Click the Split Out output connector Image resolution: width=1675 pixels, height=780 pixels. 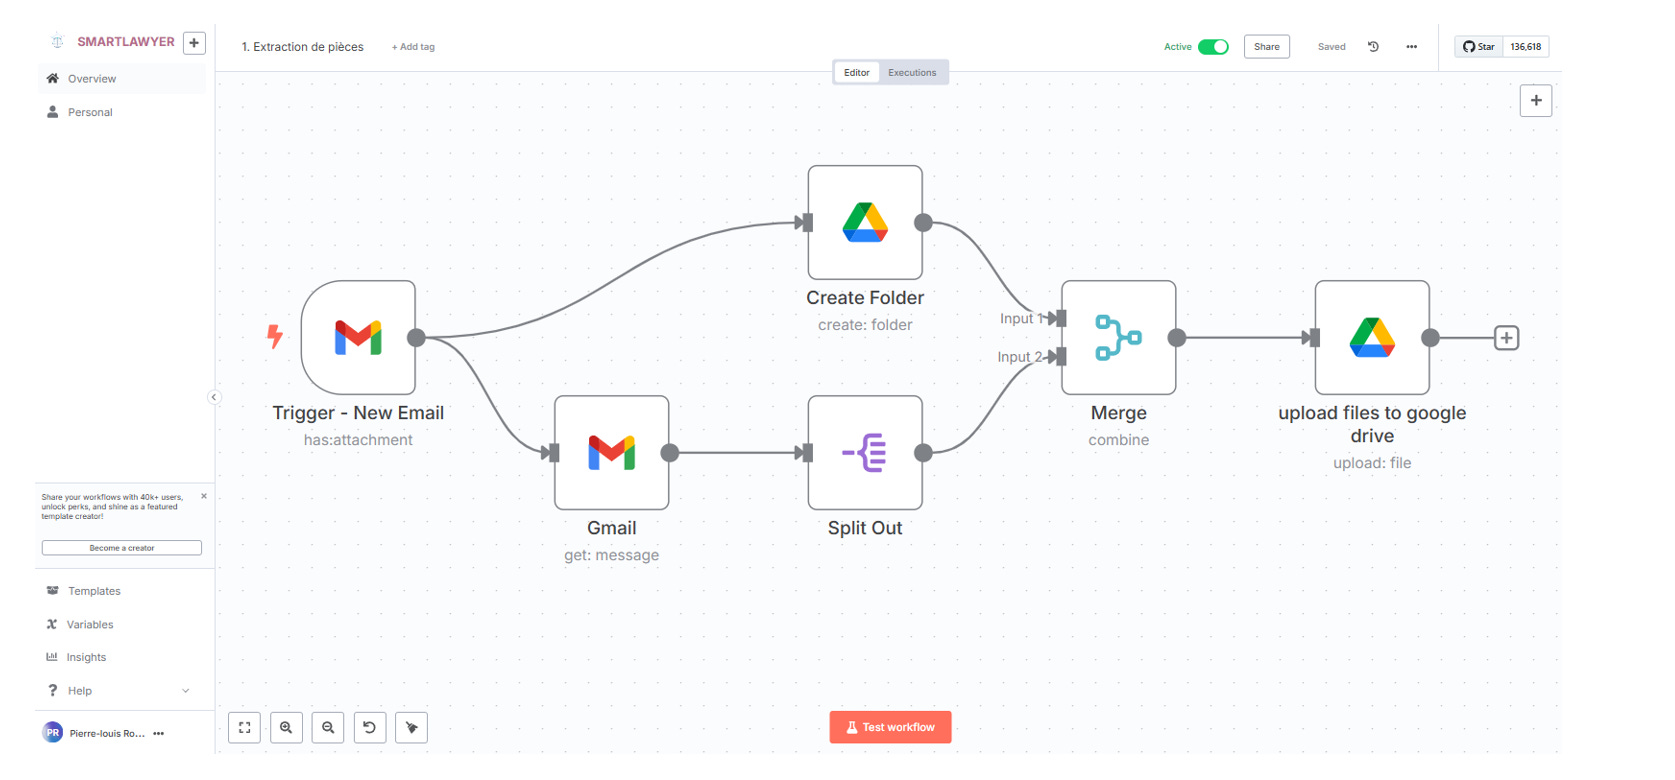tap(923, 453)
